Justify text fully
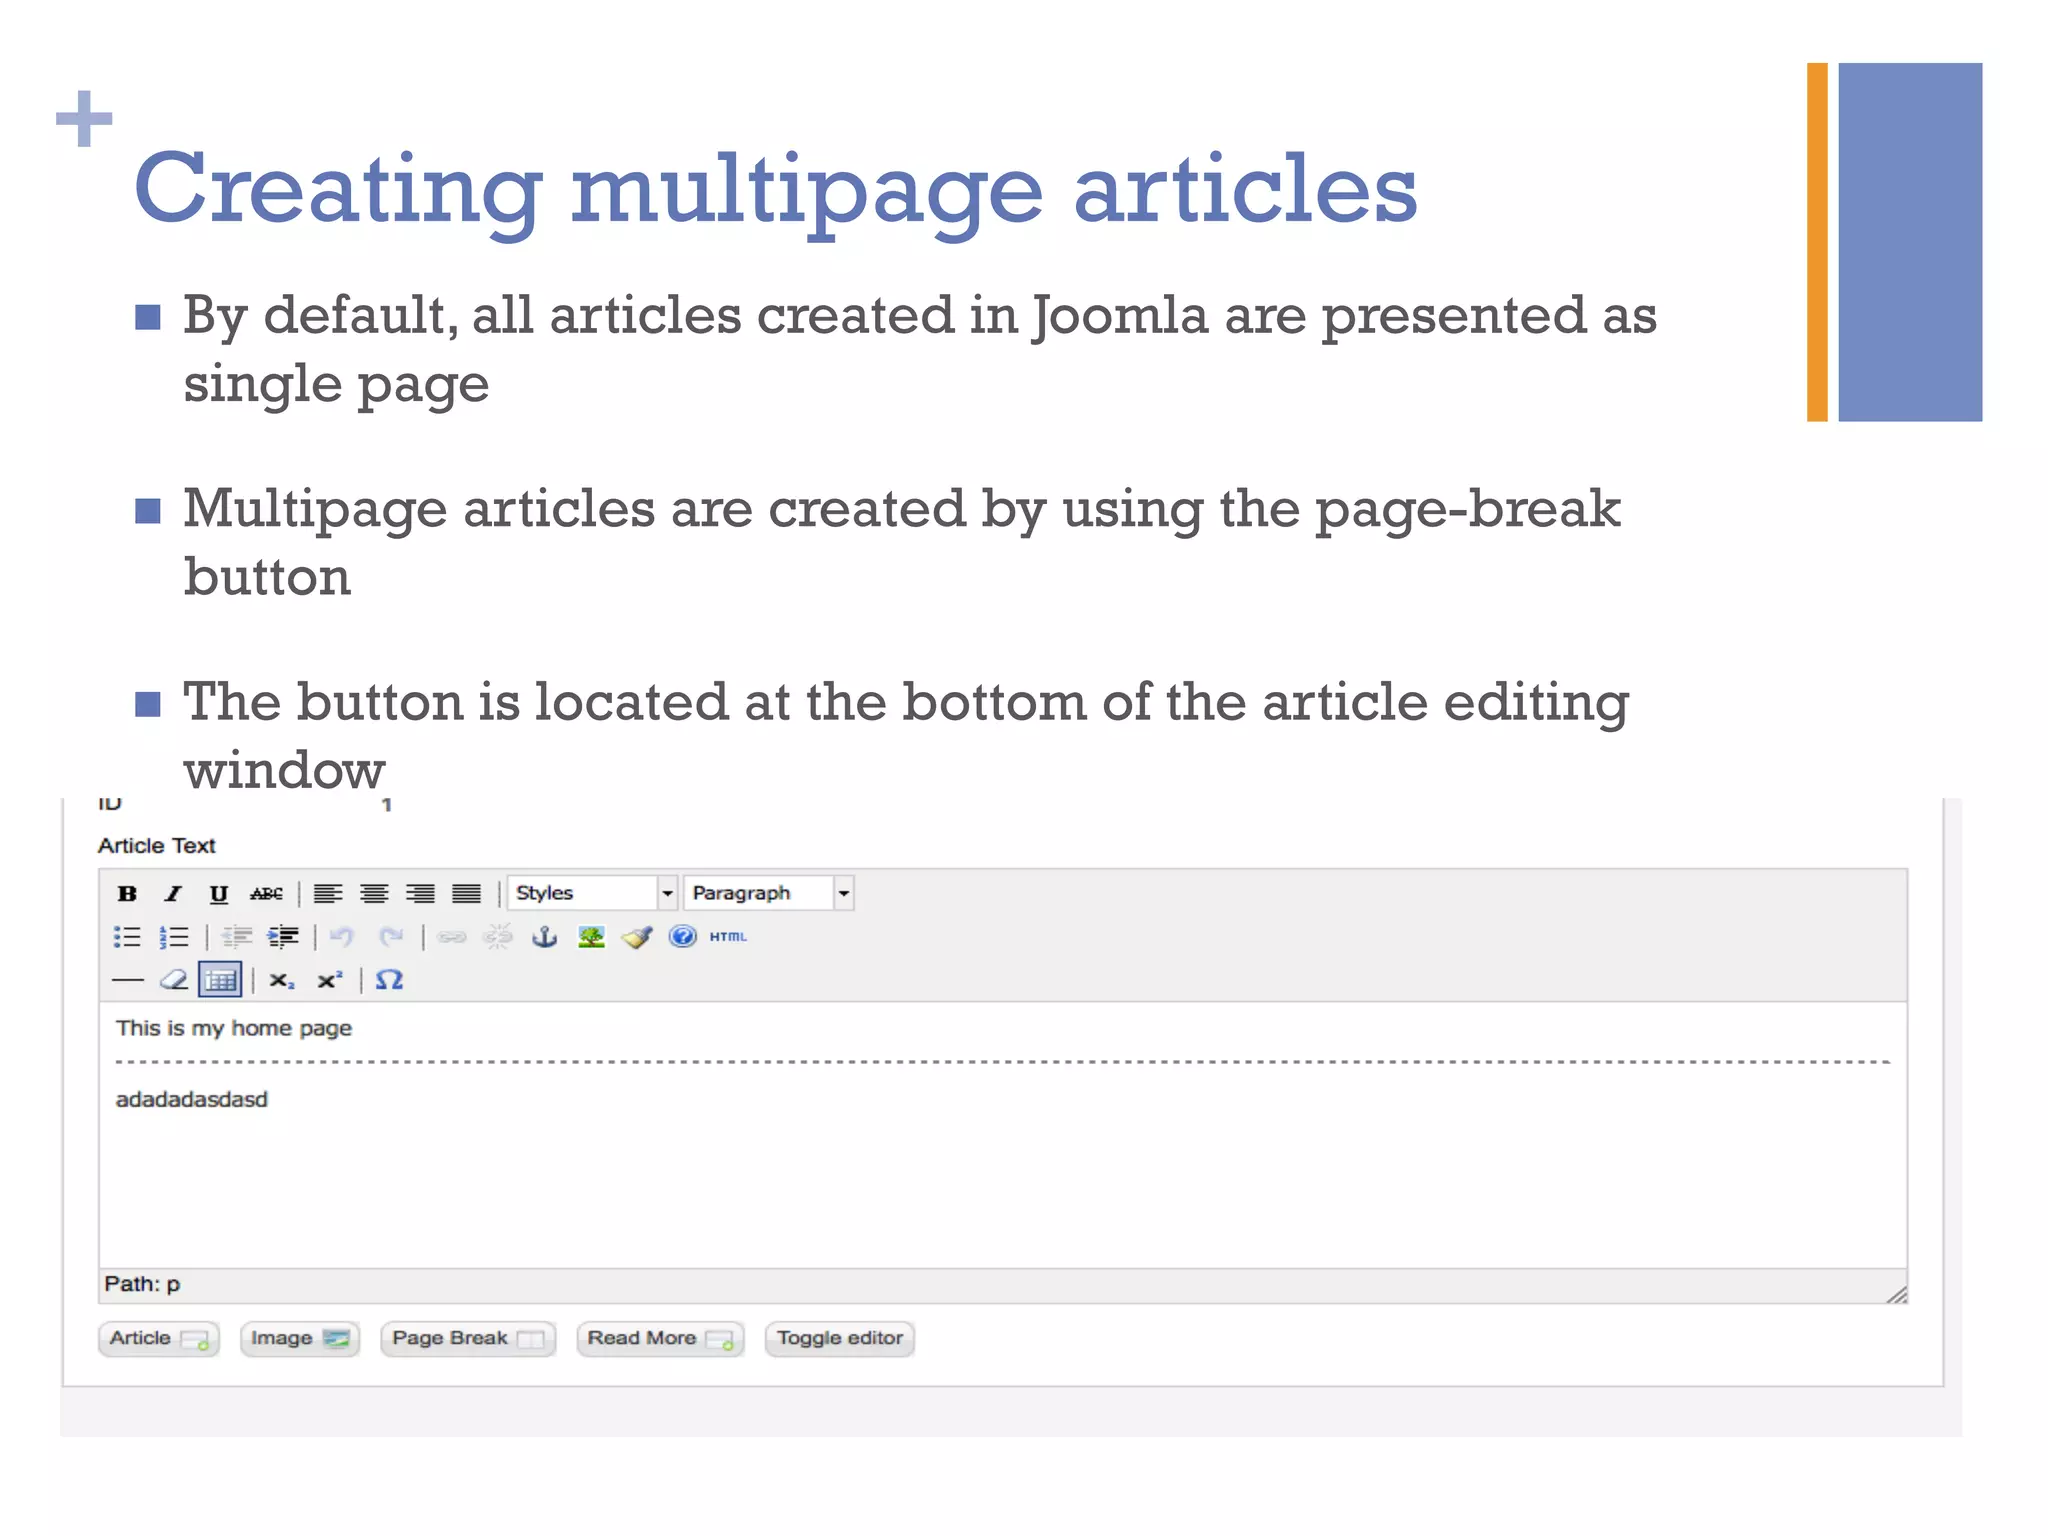This screenshot has height=1536, width=2048. click(466, 893)
